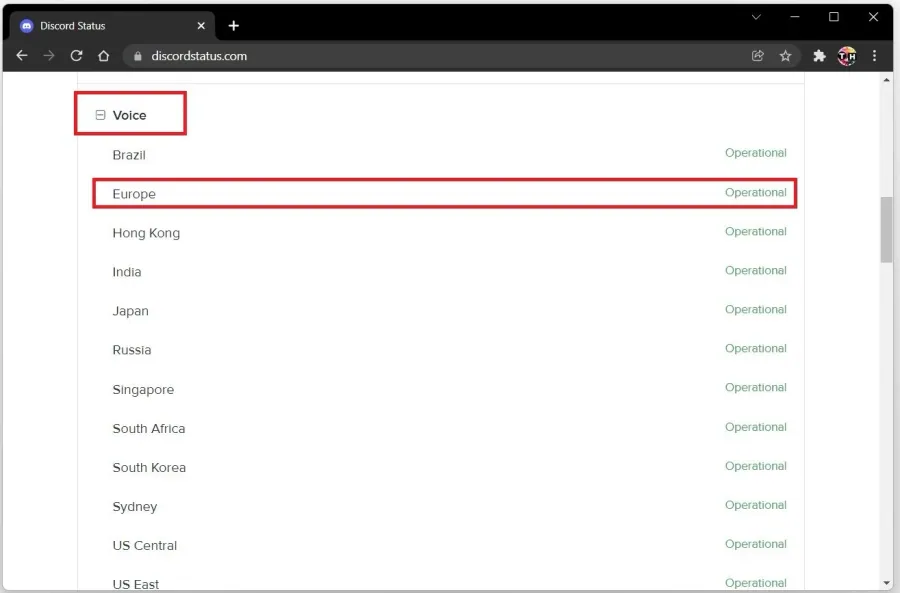Click the Operational status for Europe
Viewport: 900px width, 593px height.
(x=755, y=192)
